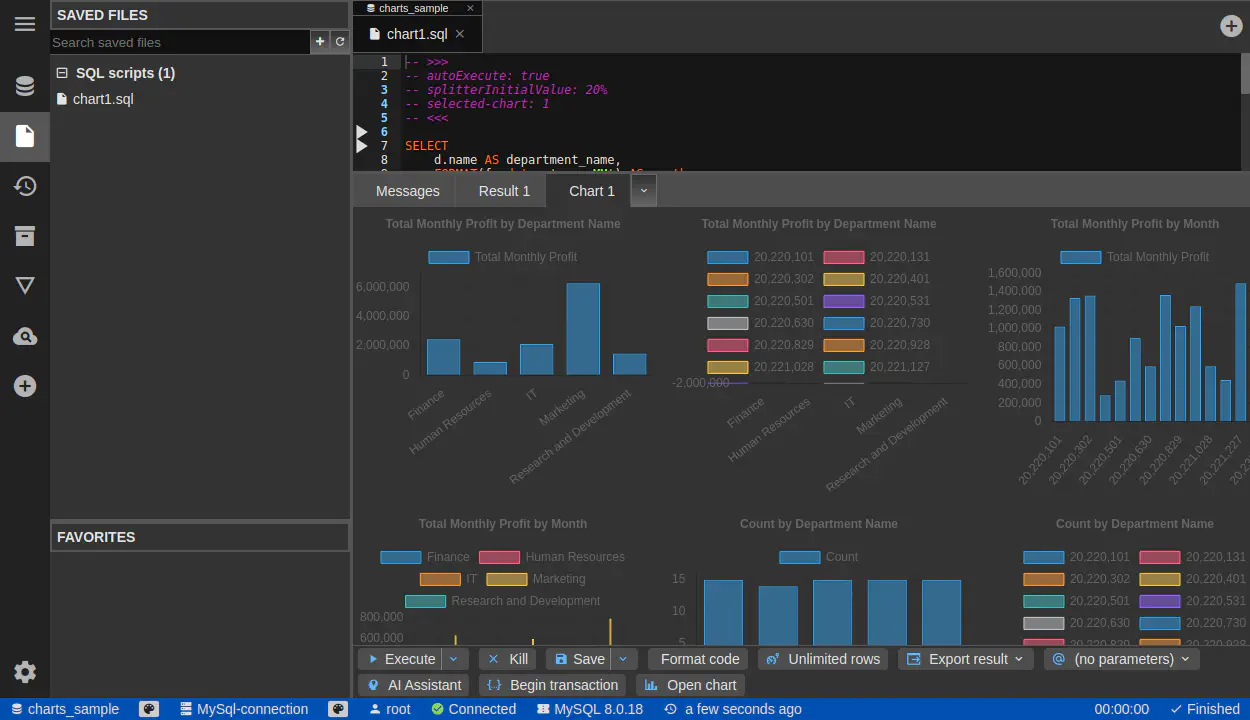1250x720 pixels.
Task: Click the Search saved files field
Action: [180, 42]
